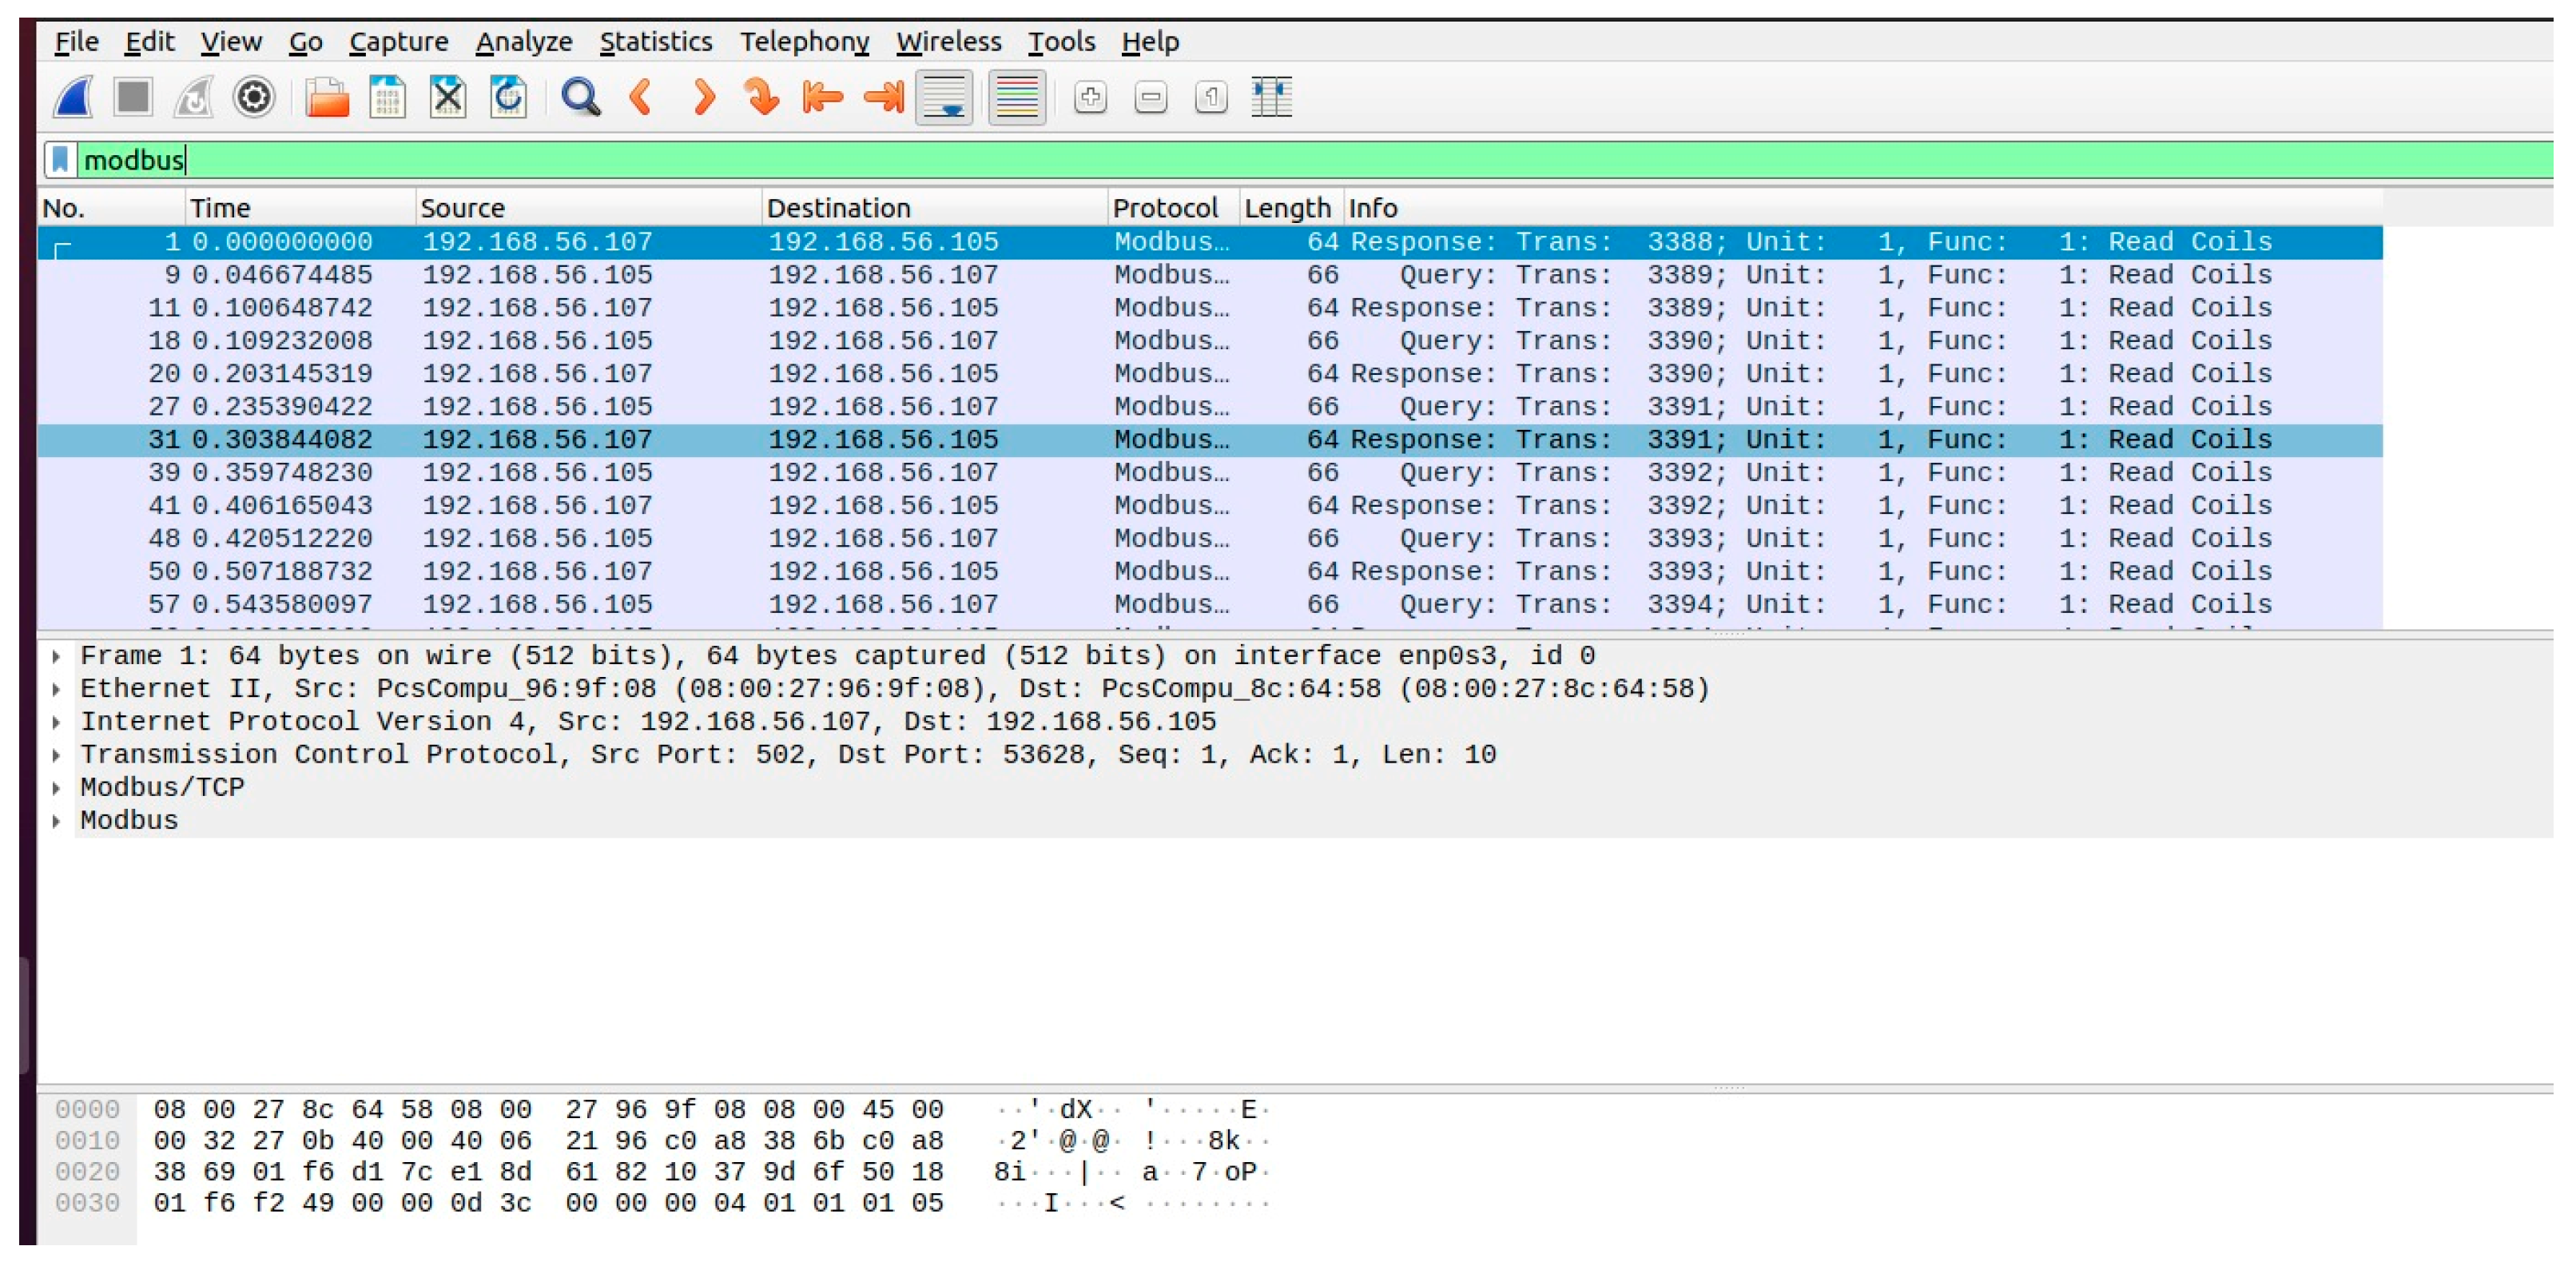Sort by the Protocol column header
Viewport: 2576px width, 1266px height.
click(1165, 208)
